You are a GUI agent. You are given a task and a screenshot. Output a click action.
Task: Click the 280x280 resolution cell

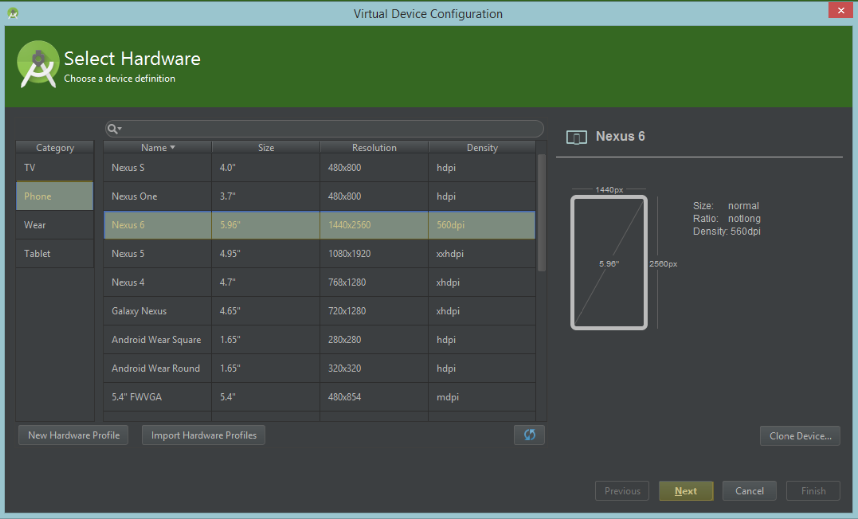pos(374,339)
